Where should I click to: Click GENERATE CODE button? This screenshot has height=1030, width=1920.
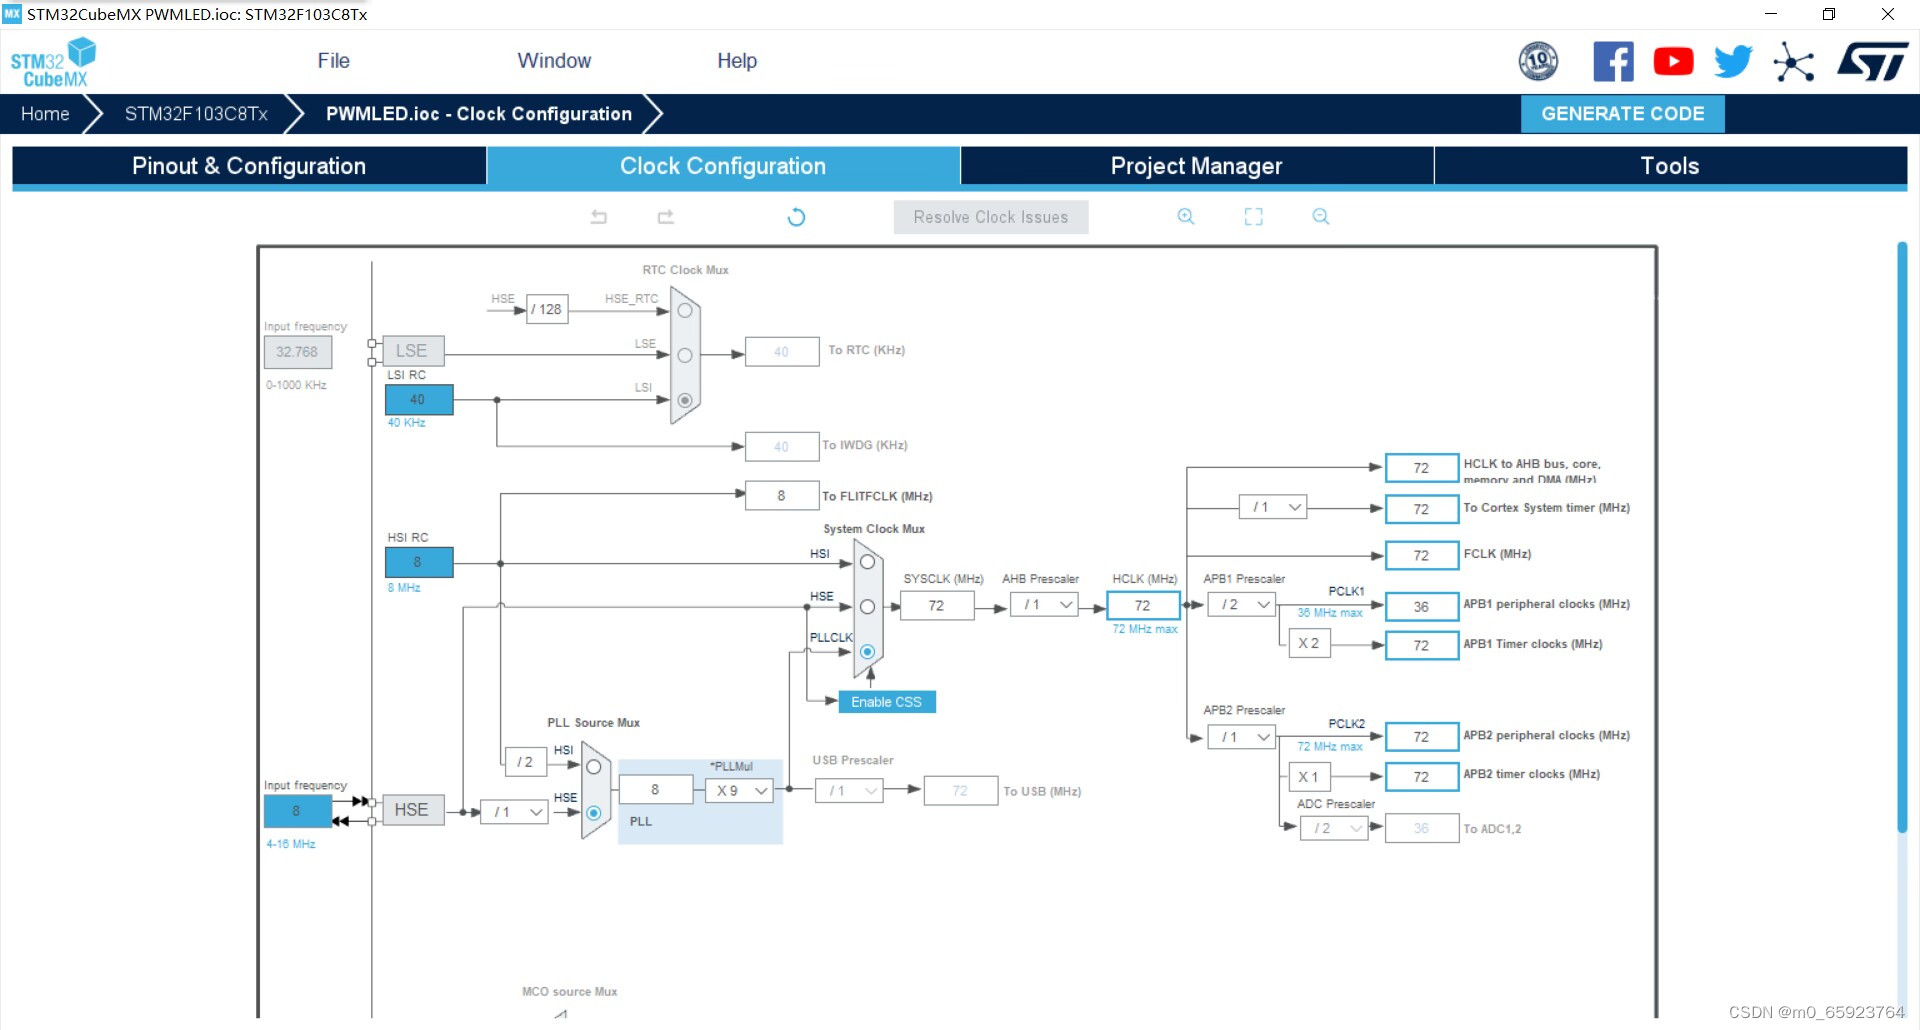click(x=1623, y=114)
